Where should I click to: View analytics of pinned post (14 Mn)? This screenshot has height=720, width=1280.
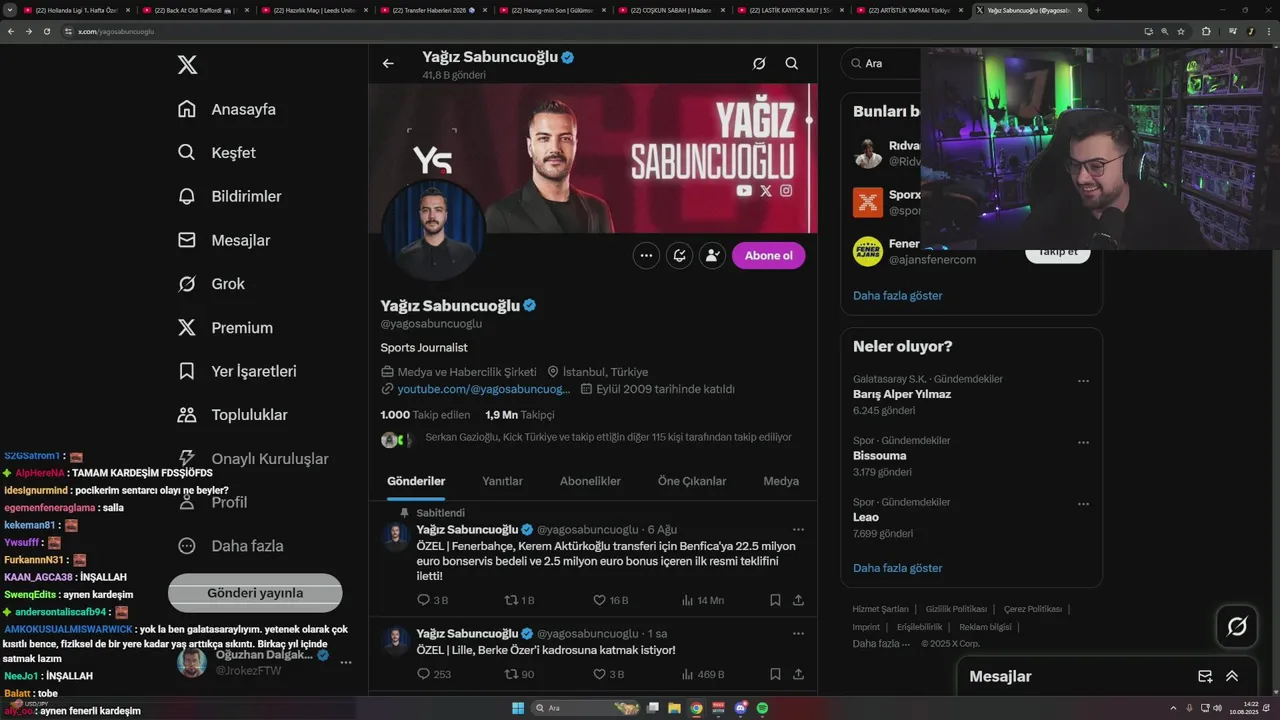point(702,600)
